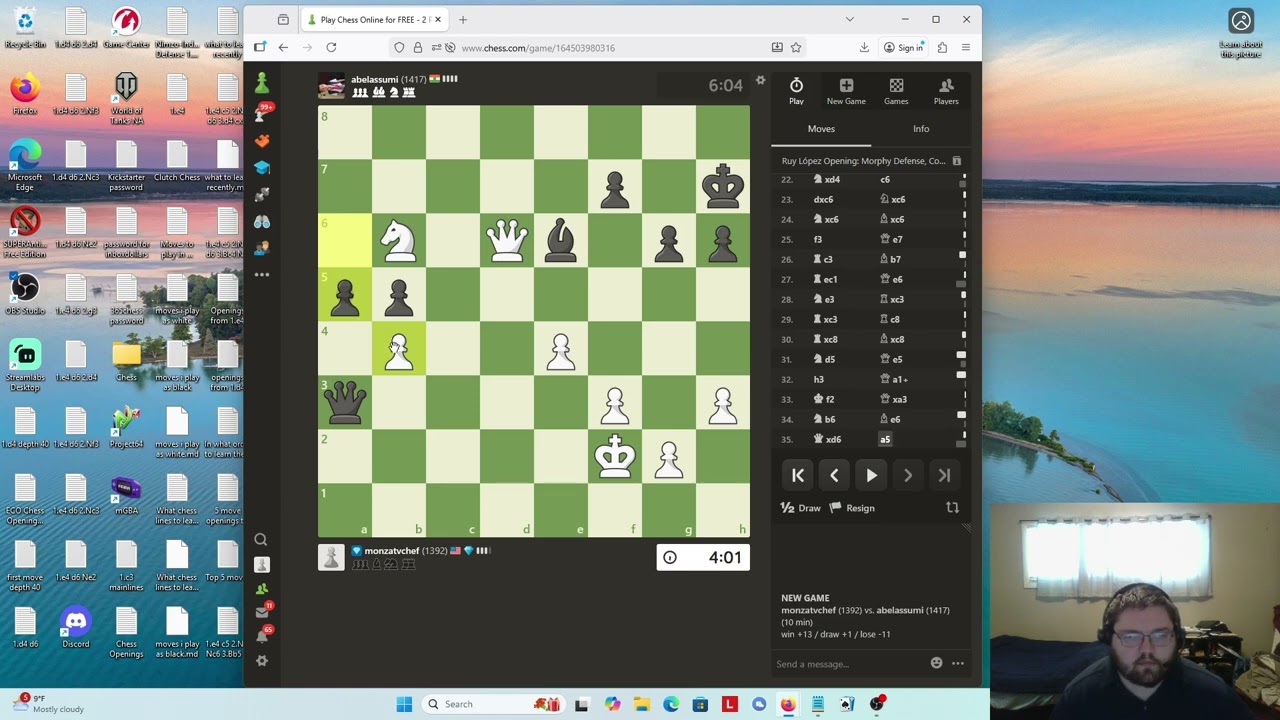Open monzatvchef's profile name
This screenshot has height=720, width=1280.
tap(391, 551)
